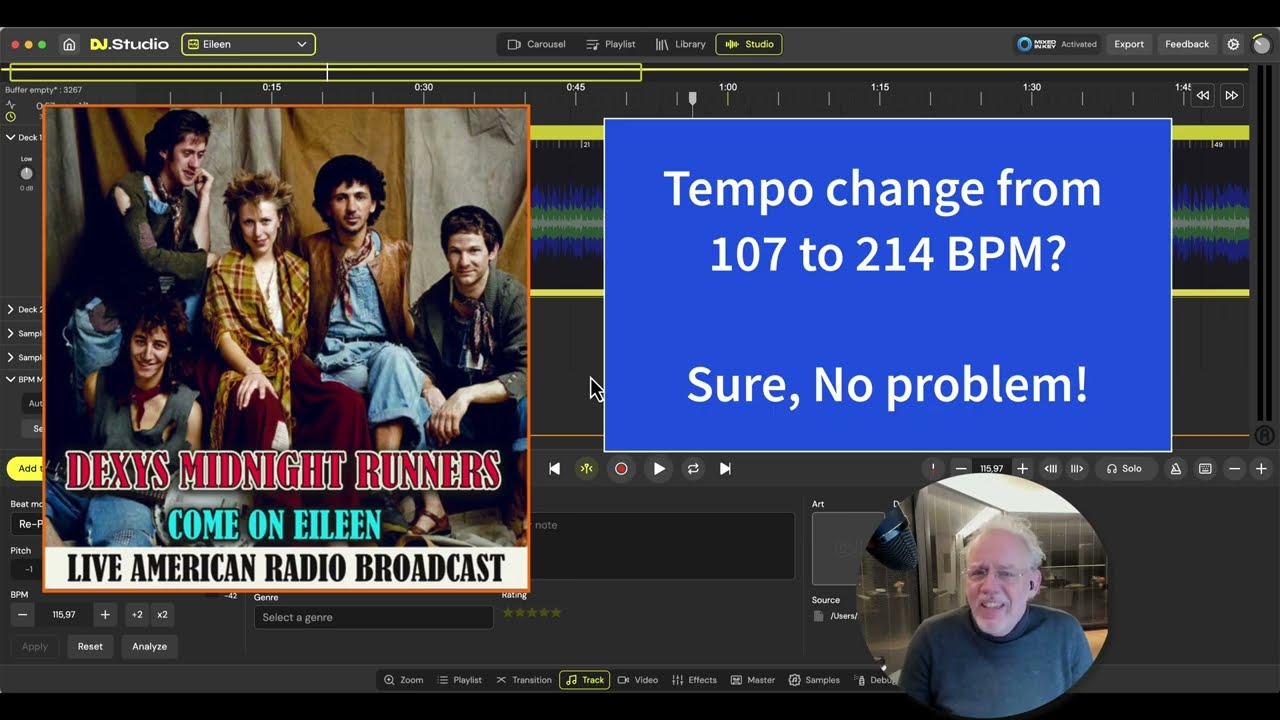Click the red marker icon beside tempo minus
Viewport: 1280px width, 720px height.
coord(933,468)
